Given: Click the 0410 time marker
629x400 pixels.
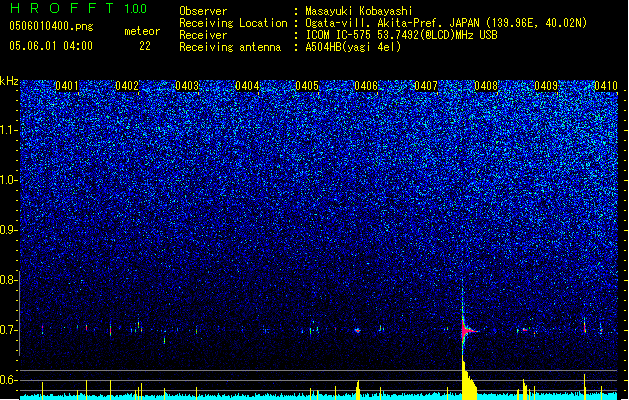Looking at the screenshot, I should coord(606,86).
